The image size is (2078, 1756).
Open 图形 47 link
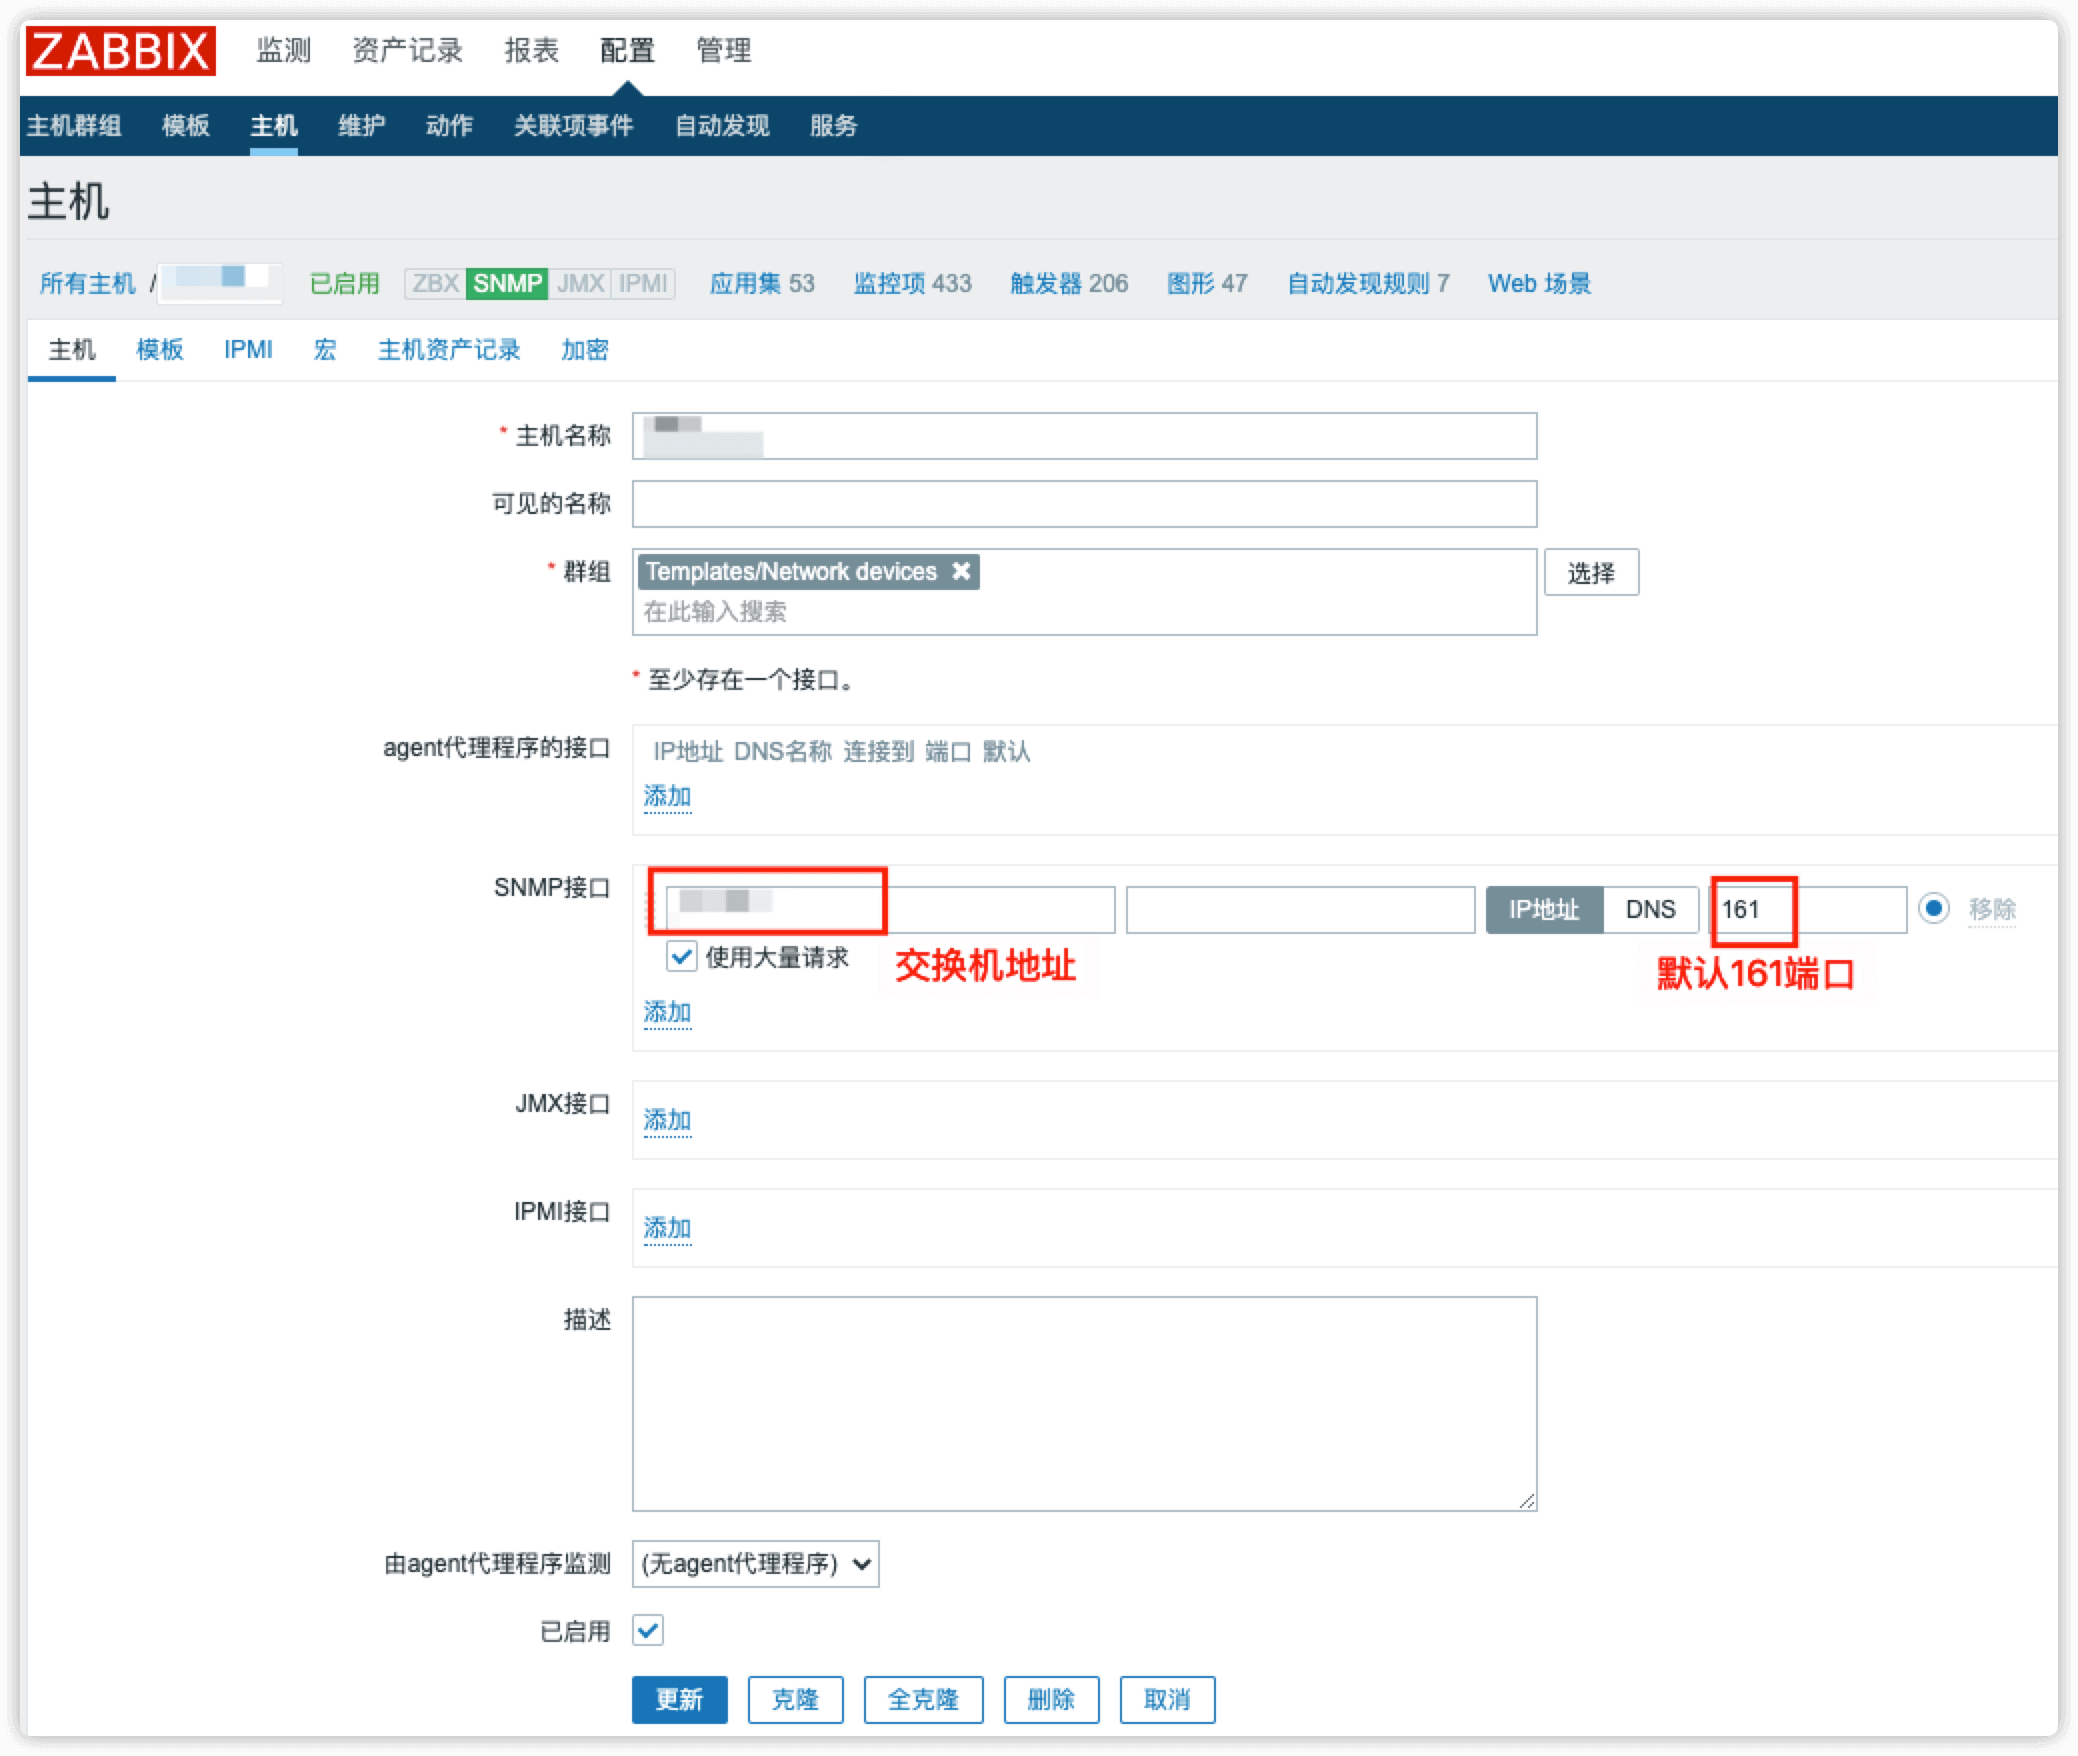(x=1207, y=283)
